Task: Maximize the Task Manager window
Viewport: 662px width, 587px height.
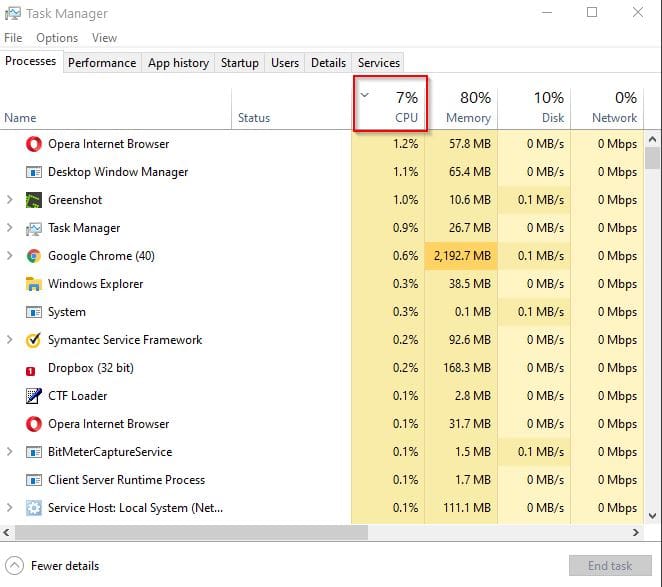Action: coord(592,12)
